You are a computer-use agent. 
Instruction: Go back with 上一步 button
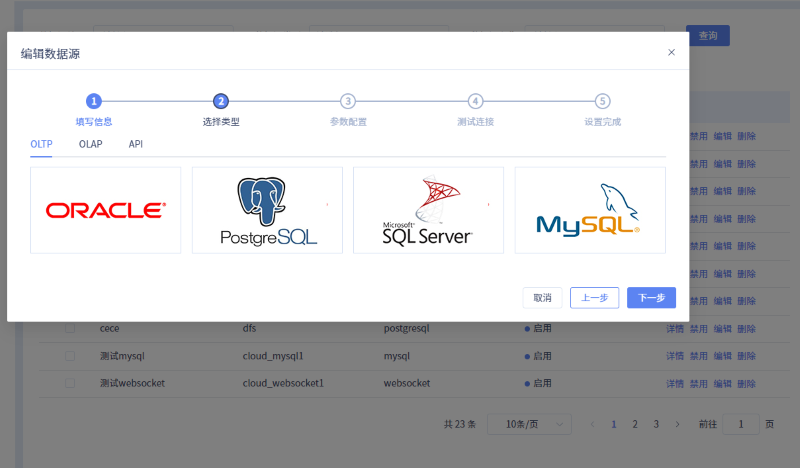point(594,298)
